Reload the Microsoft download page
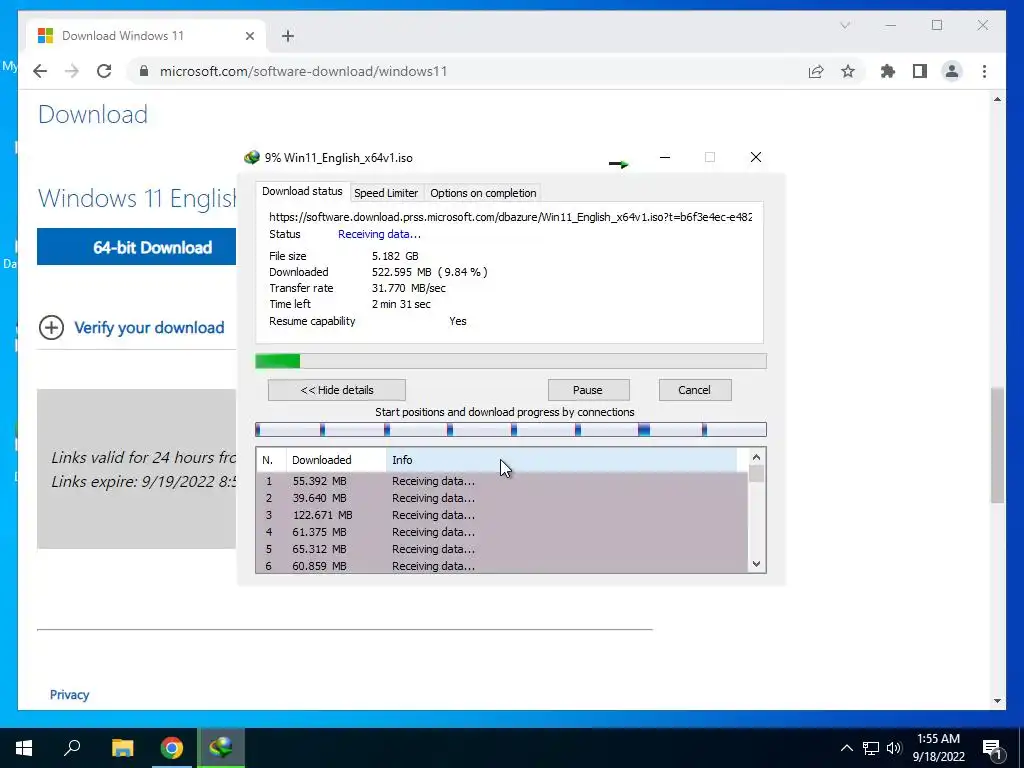This screenshot has width=1024, height=768. [104, 71]
